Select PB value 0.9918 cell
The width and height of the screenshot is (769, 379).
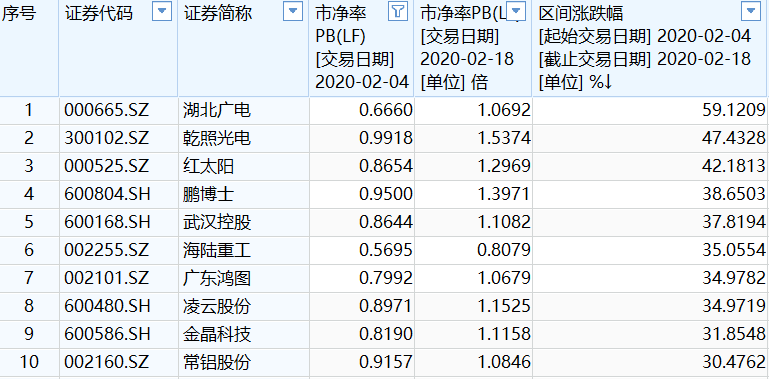tap(361, 138)
